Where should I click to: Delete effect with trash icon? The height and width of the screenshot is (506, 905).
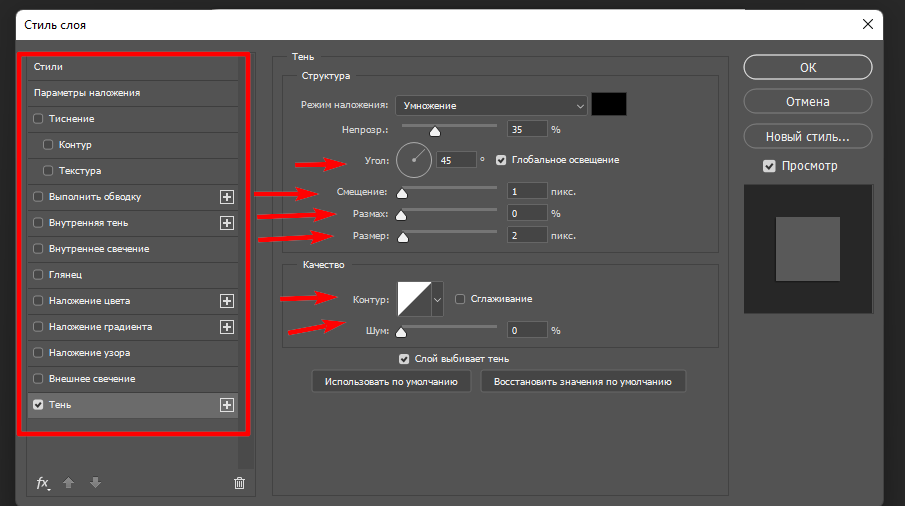pos(240,483)
